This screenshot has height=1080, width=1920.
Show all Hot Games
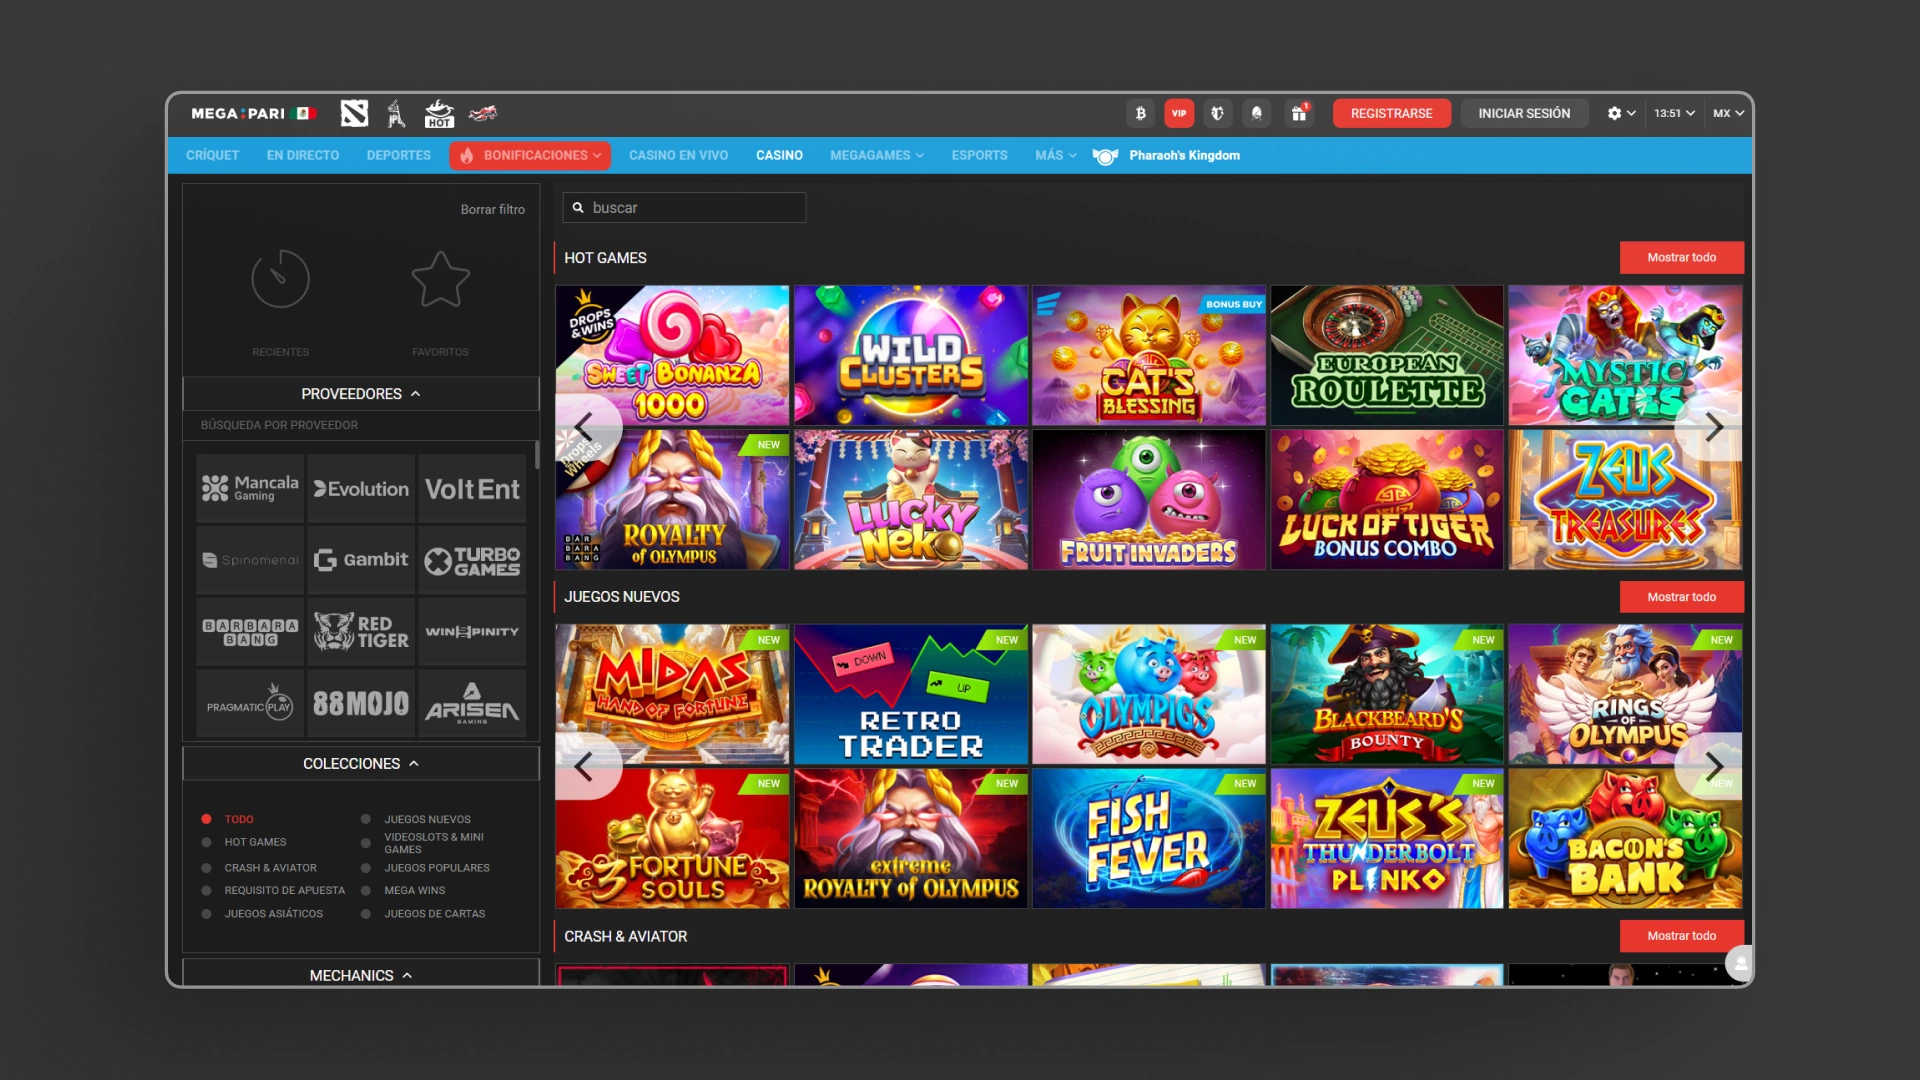(x=1681, y=257)
